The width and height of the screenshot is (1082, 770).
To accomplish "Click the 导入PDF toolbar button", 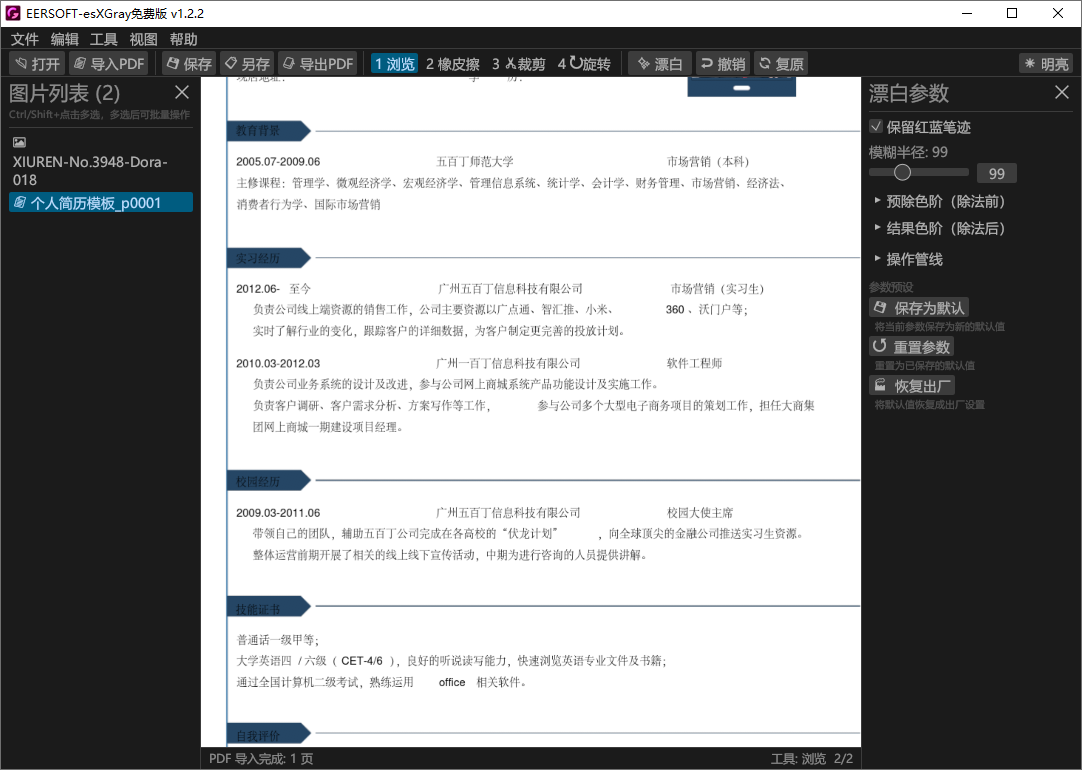I will 110,64.
